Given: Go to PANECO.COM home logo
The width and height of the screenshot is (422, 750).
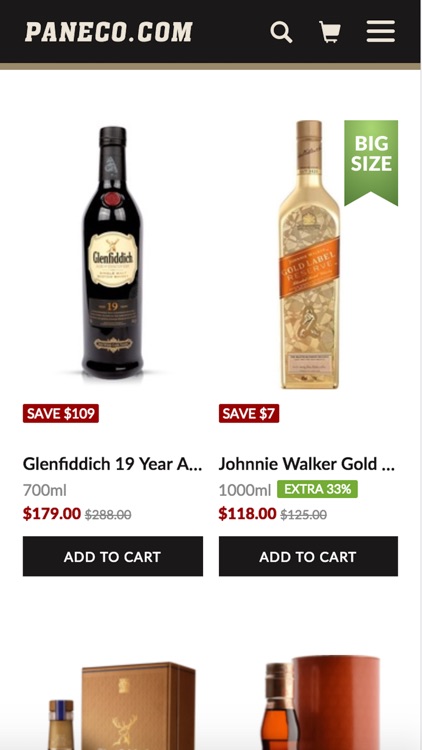Looking at the screenshot, I should 109,32.
